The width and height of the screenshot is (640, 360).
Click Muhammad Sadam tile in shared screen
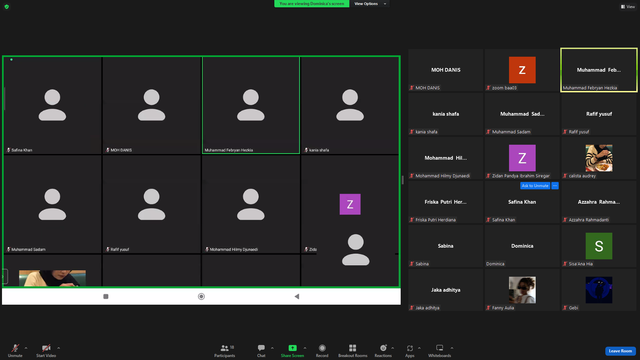[53, 204]
